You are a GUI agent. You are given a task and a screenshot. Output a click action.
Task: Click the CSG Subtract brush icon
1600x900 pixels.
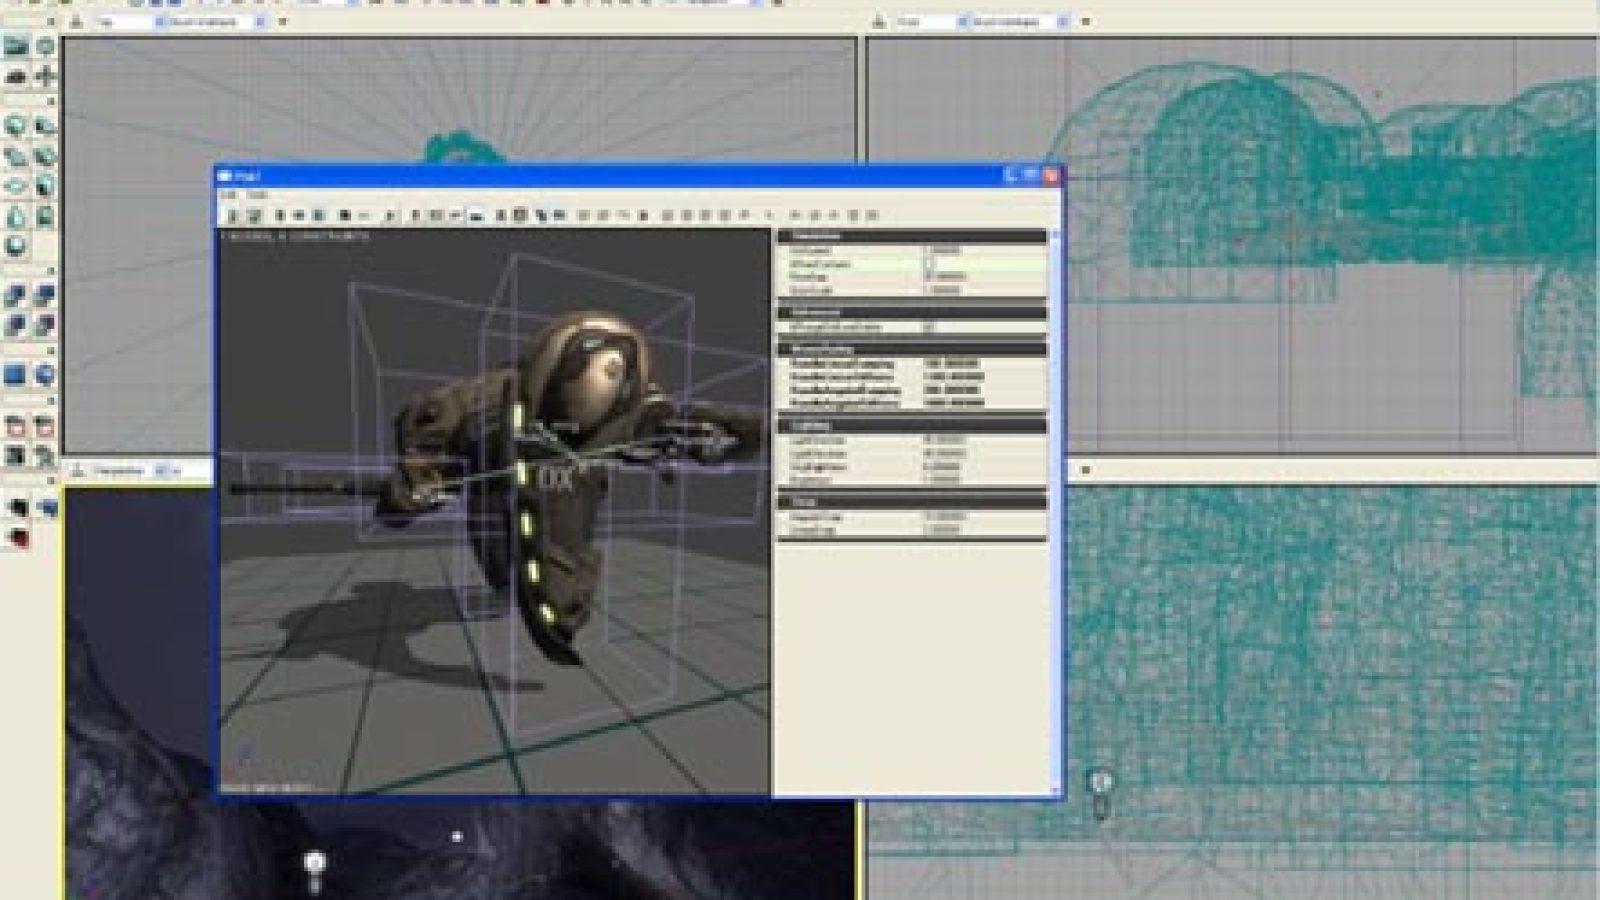coord(45,296)
